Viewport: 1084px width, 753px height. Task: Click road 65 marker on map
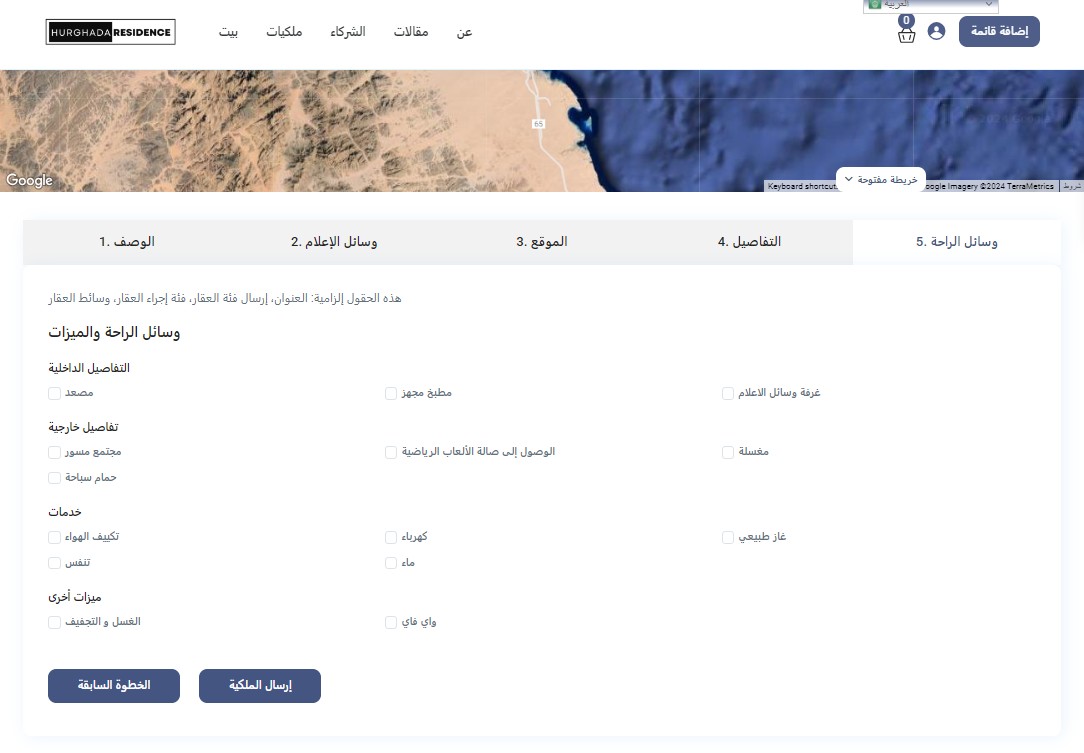coord(539,124)
